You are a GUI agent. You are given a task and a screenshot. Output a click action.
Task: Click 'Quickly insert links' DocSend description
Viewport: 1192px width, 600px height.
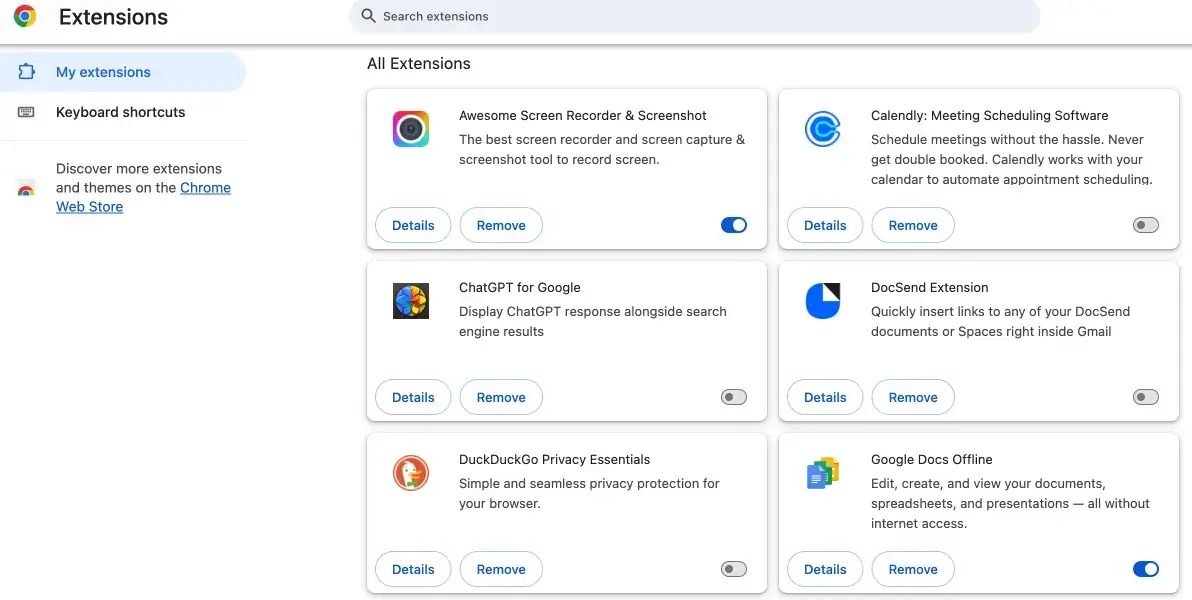pos(1000,322)
